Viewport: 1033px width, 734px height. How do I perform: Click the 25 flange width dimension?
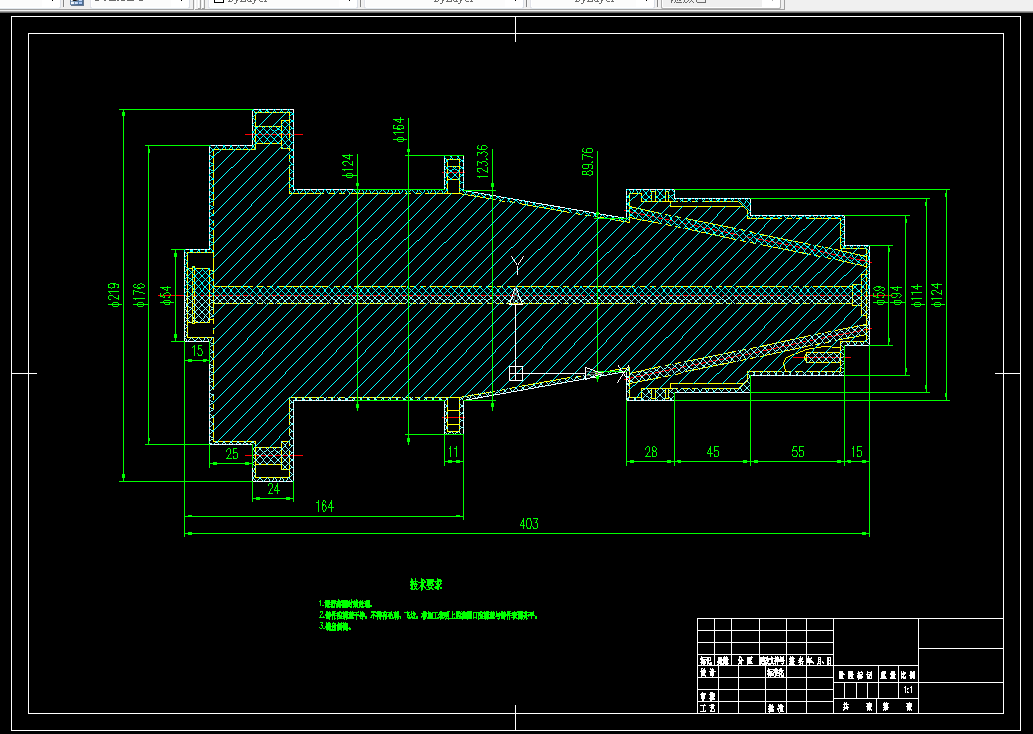pos(233,454)
